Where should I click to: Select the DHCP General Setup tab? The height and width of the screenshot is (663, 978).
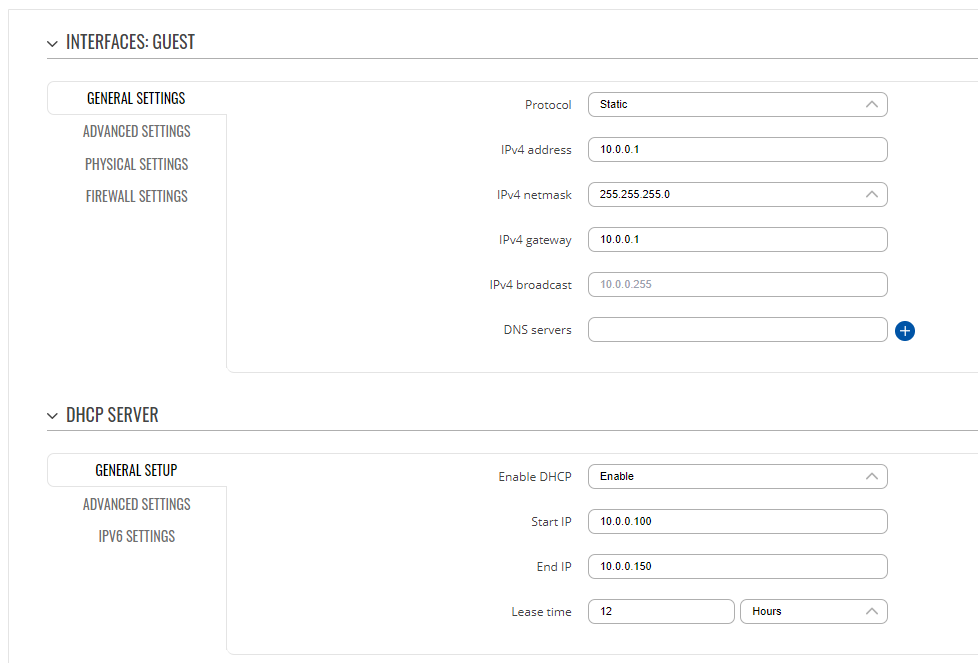point(137,470)
